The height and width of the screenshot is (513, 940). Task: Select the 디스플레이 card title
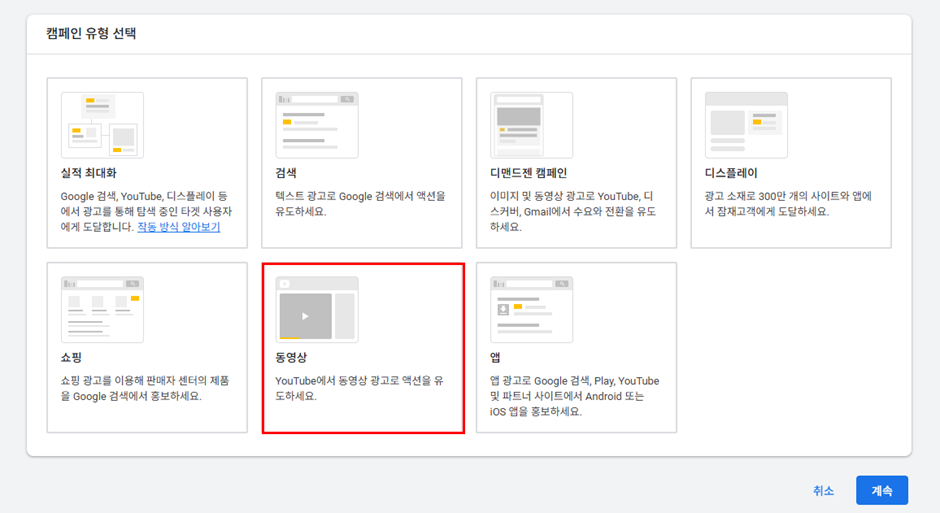pos(731,173)
